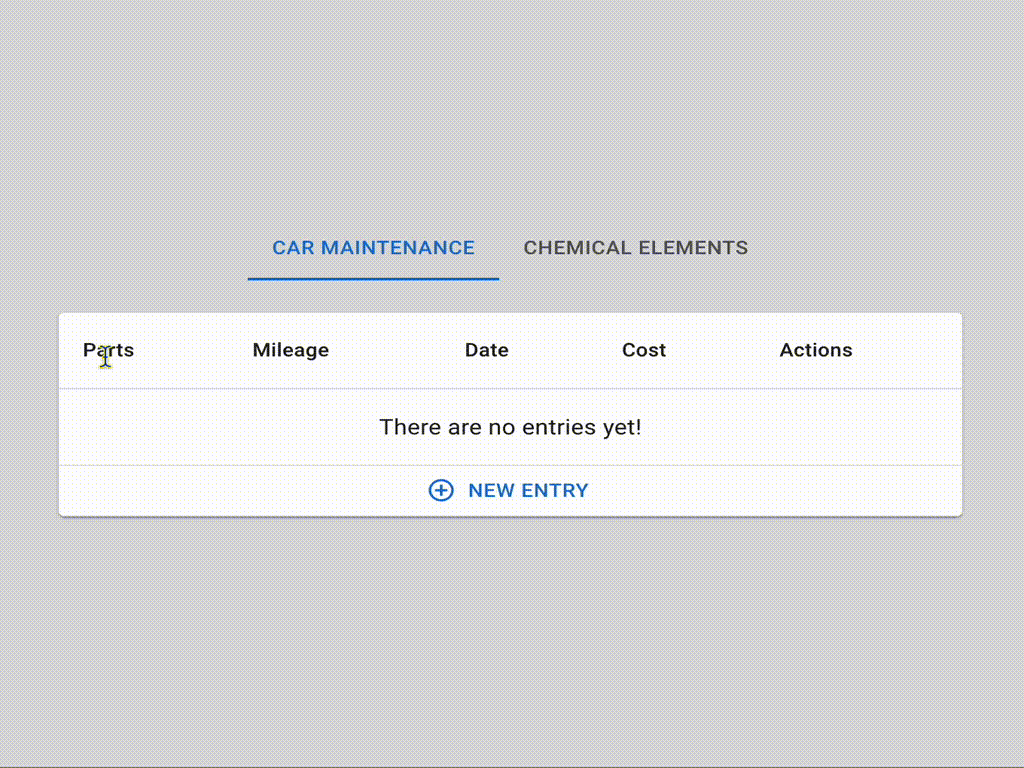Image resolution: width=1024 pixels, height=768 pixels.
Task: Click the word 'CAR' in the first tab
Action: 293,248
